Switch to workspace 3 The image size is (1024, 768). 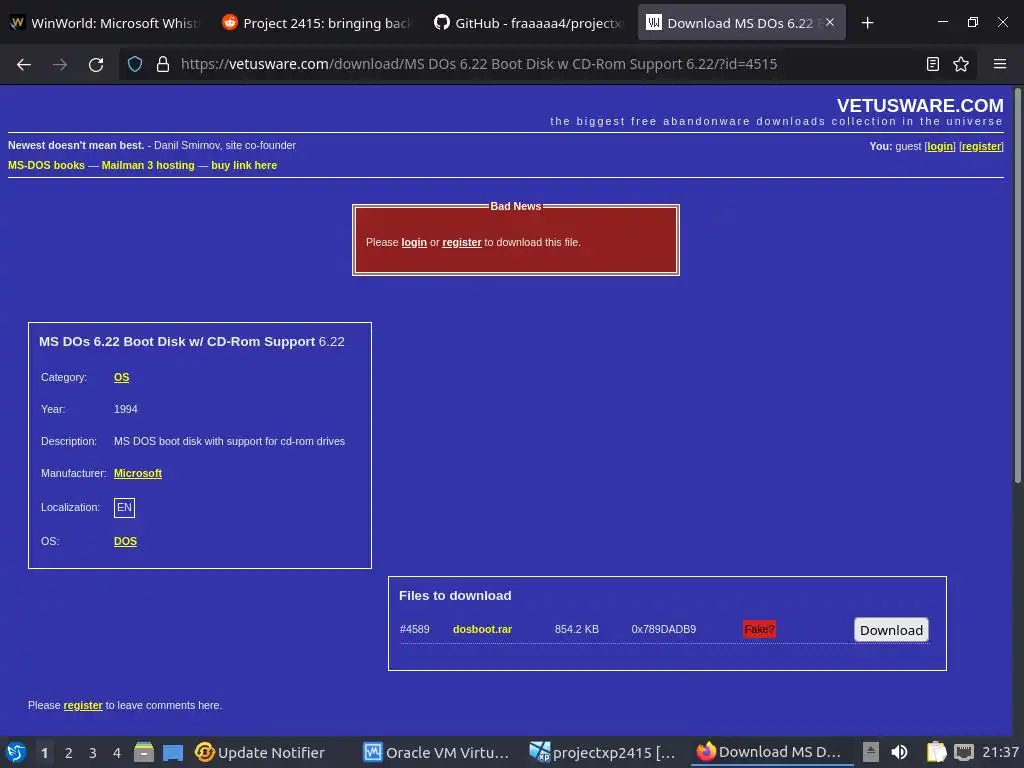coord(93,753)
